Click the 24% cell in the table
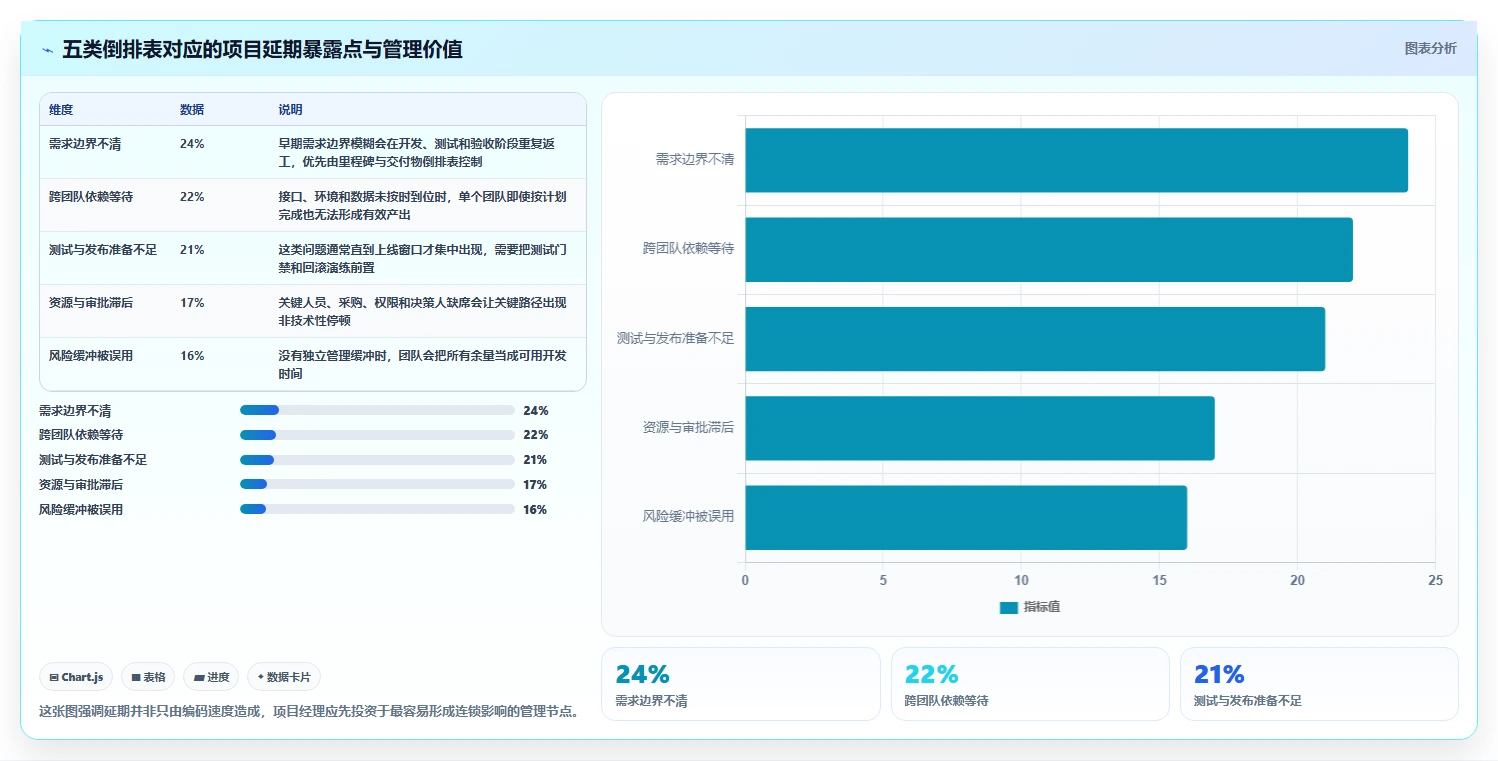Screen dimensions: 1498x761 (192, 144)
